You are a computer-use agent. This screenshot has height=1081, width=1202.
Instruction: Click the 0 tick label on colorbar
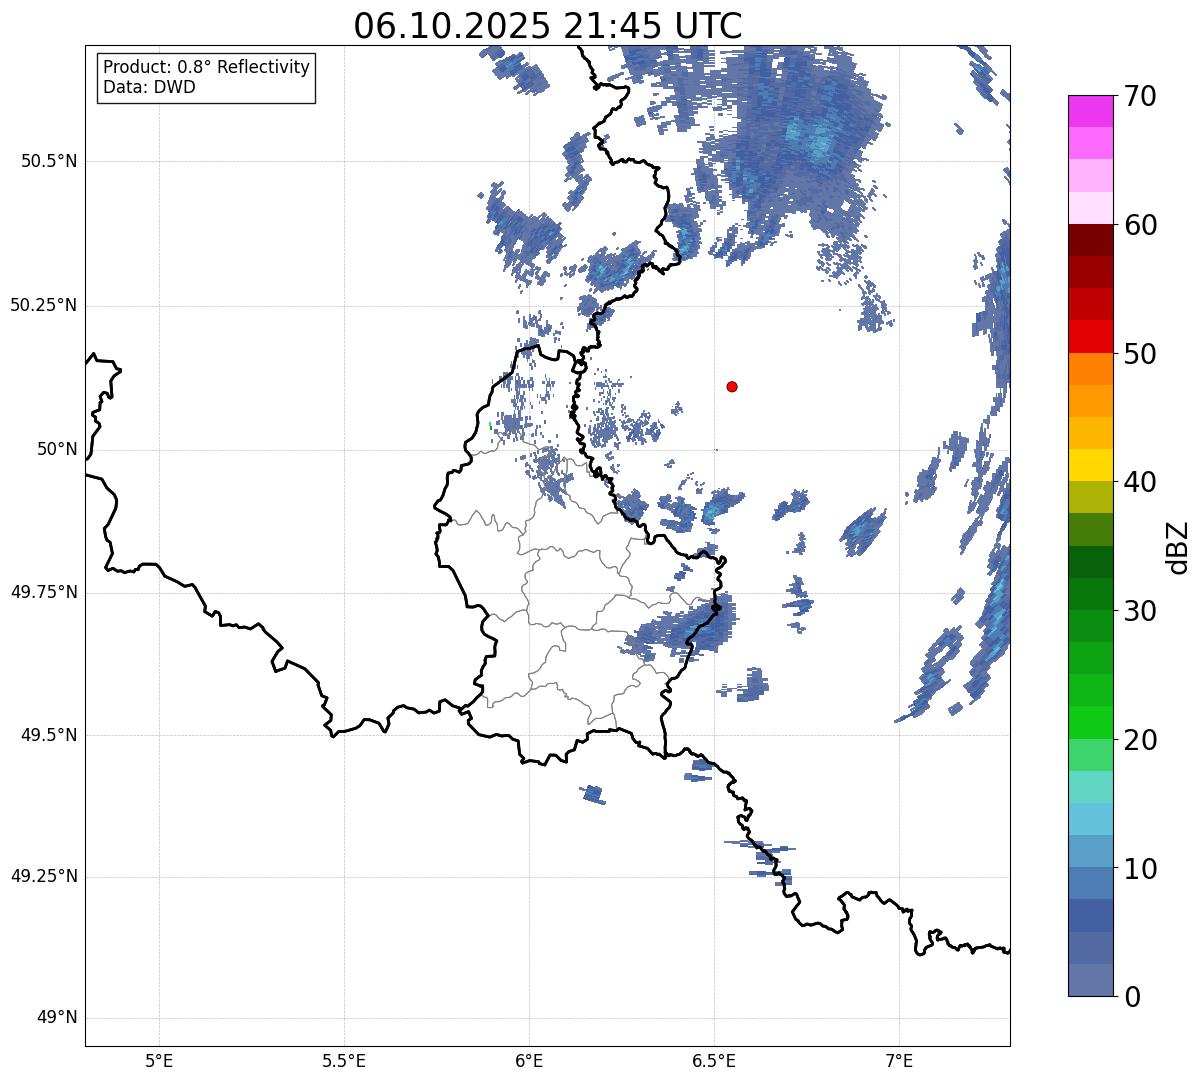click(x=1132, y=997)
